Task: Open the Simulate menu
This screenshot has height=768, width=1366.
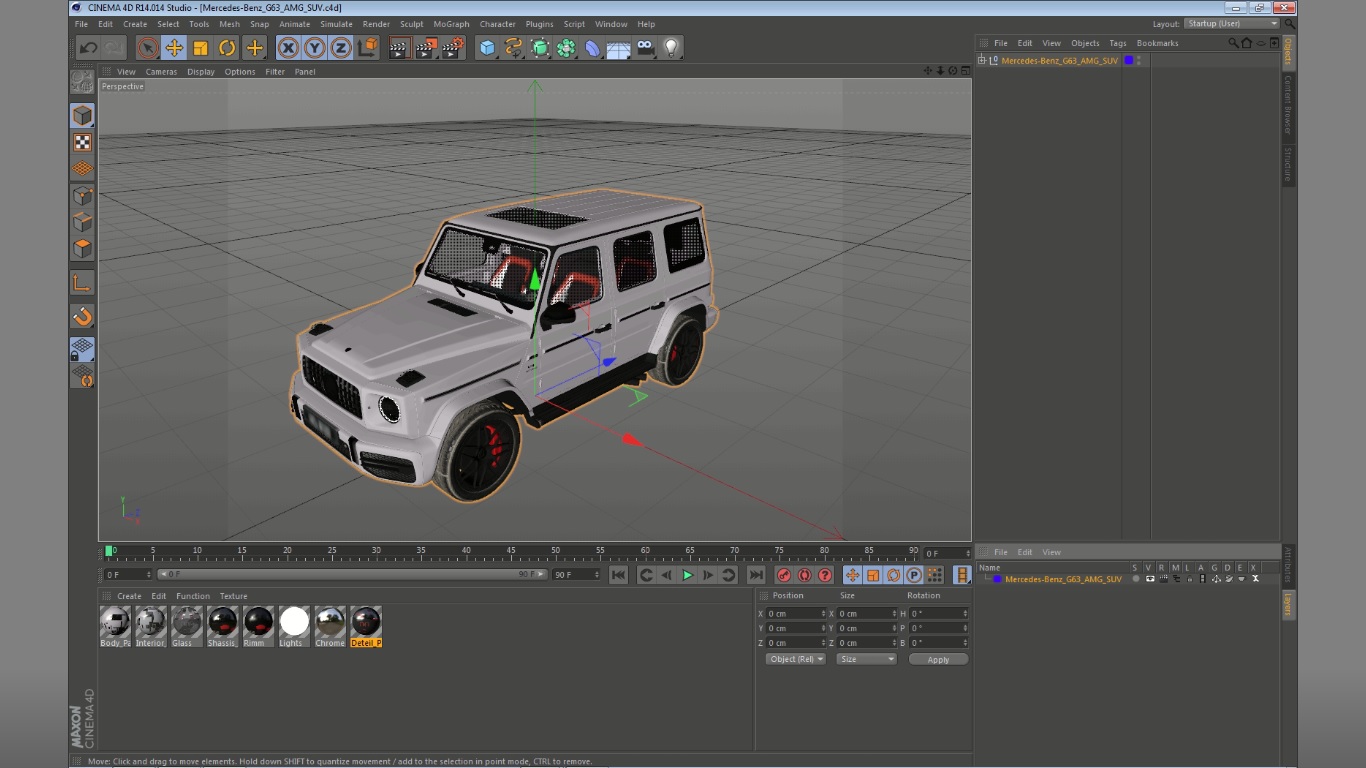Action: click(x=336, y=24)
